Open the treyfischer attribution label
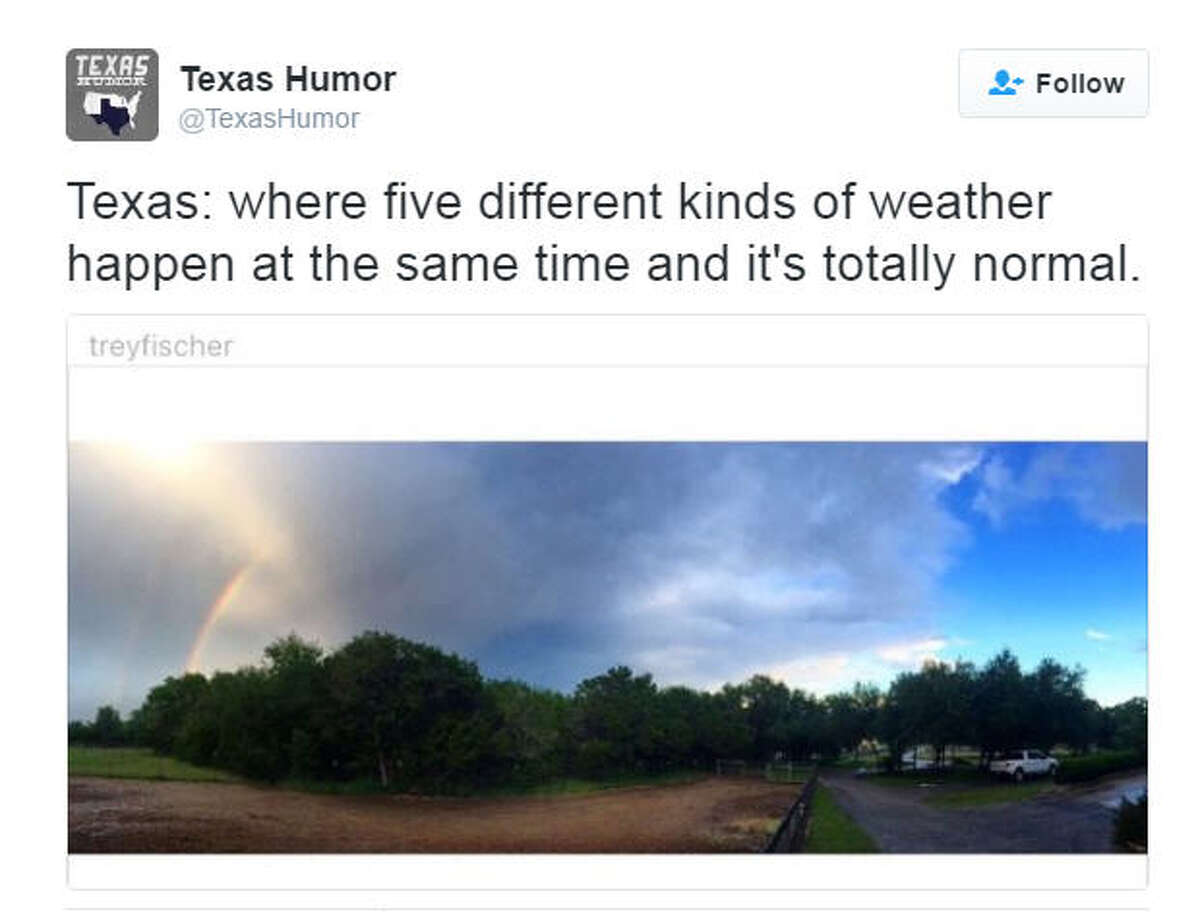Image resolution: width=1200 pixels, height=912 pixels. 158,345
